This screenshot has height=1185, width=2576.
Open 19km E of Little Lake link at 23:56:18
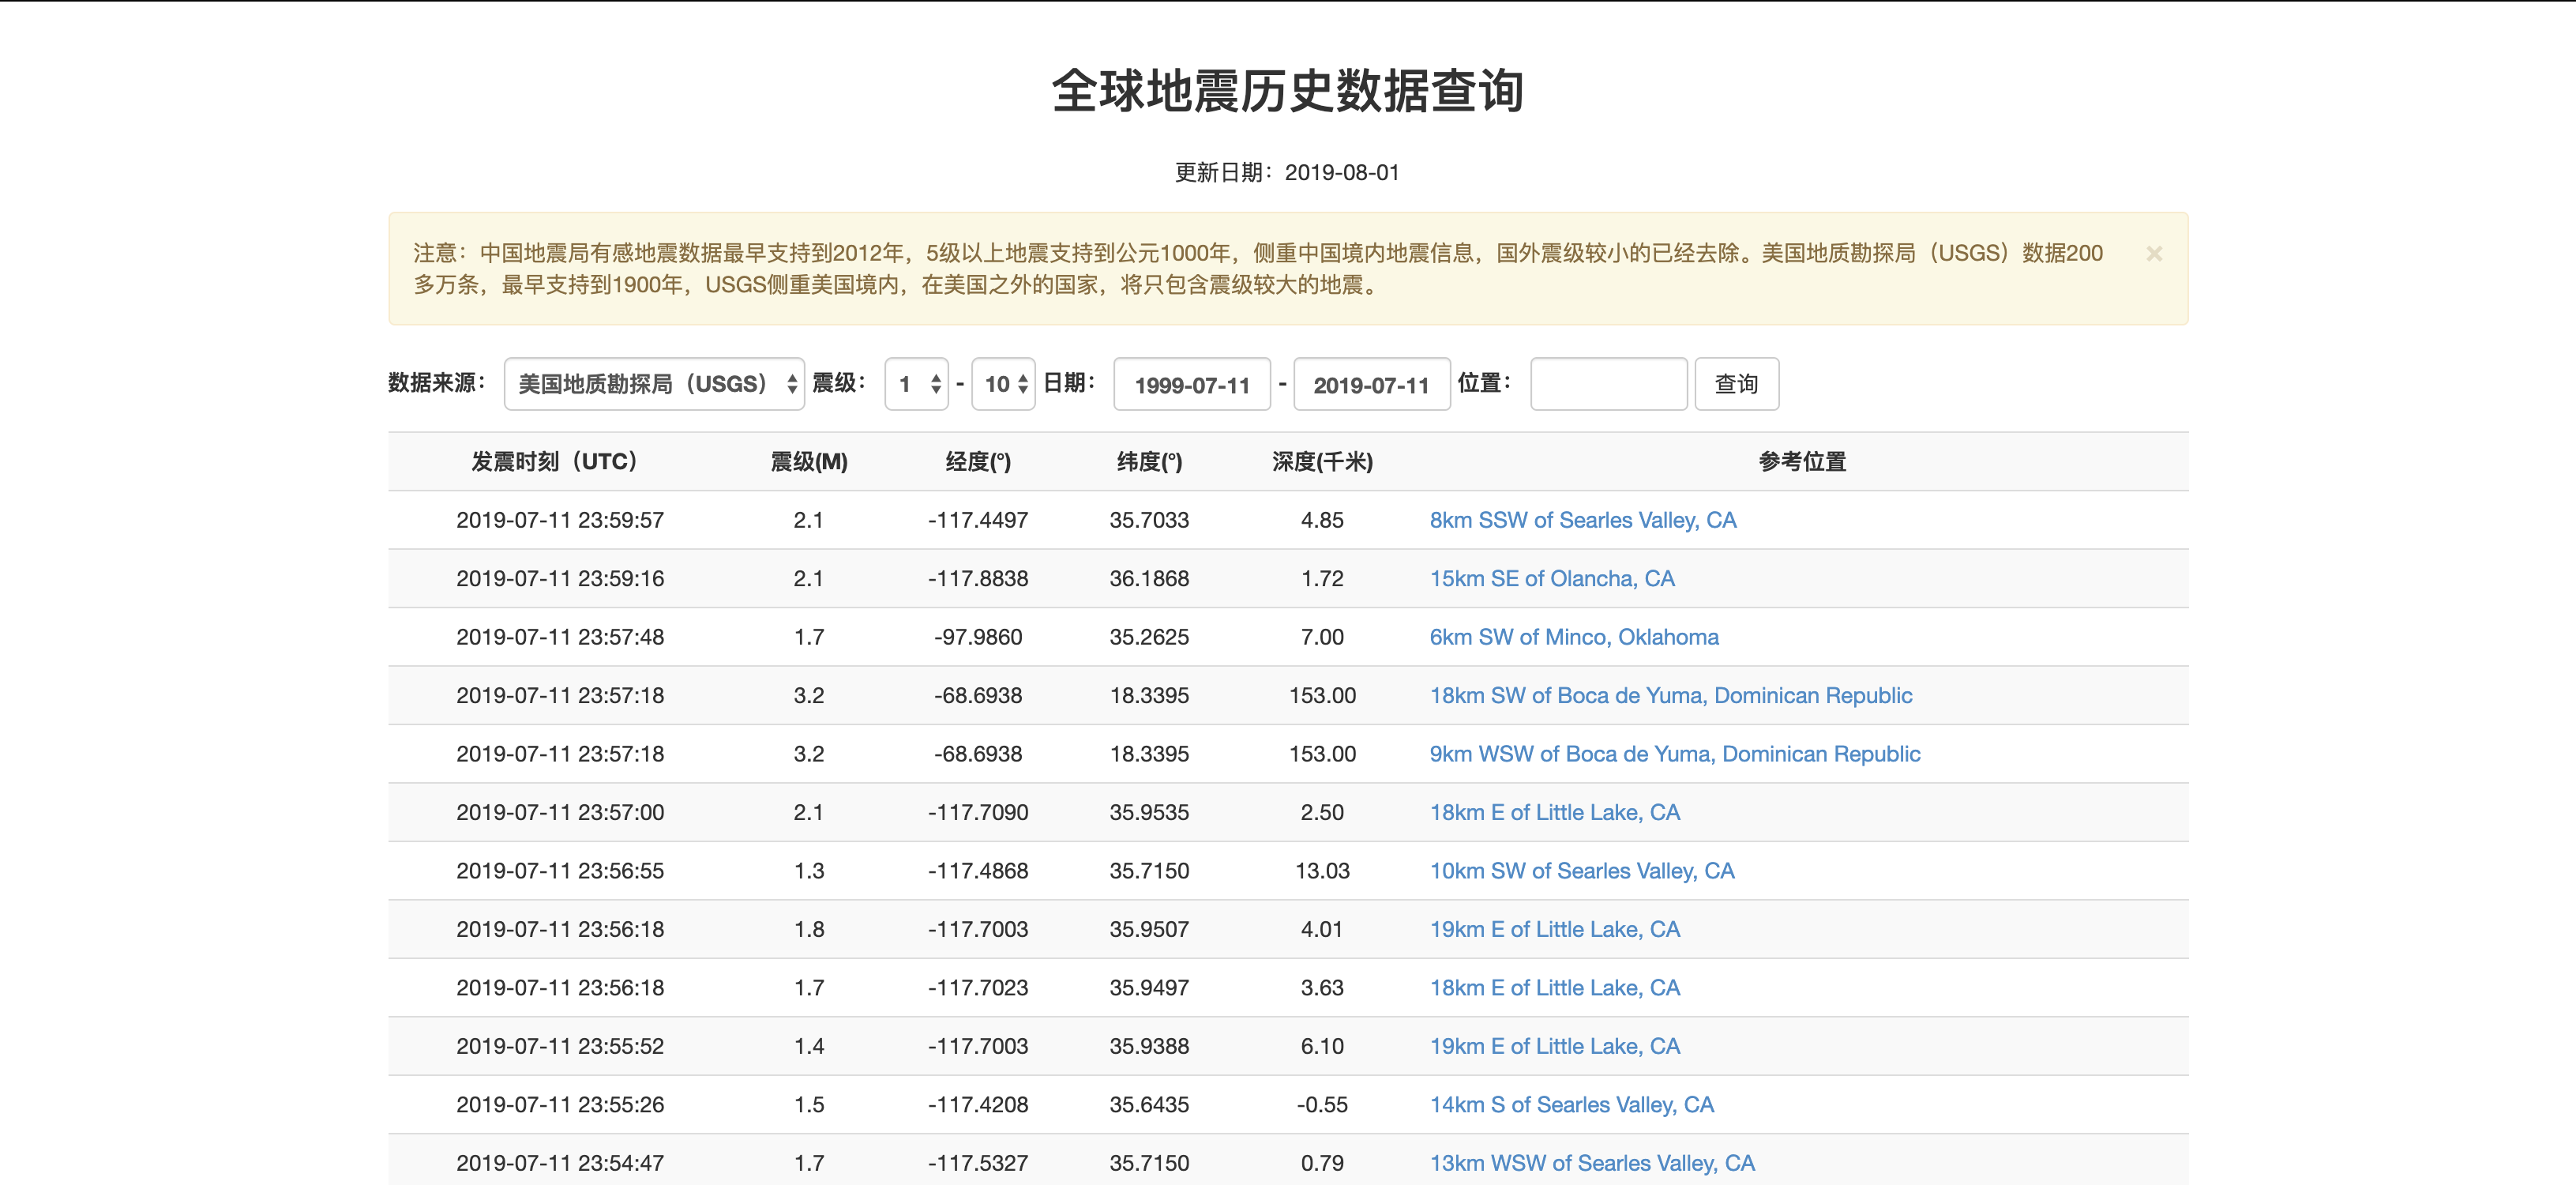click(1555, 929)
